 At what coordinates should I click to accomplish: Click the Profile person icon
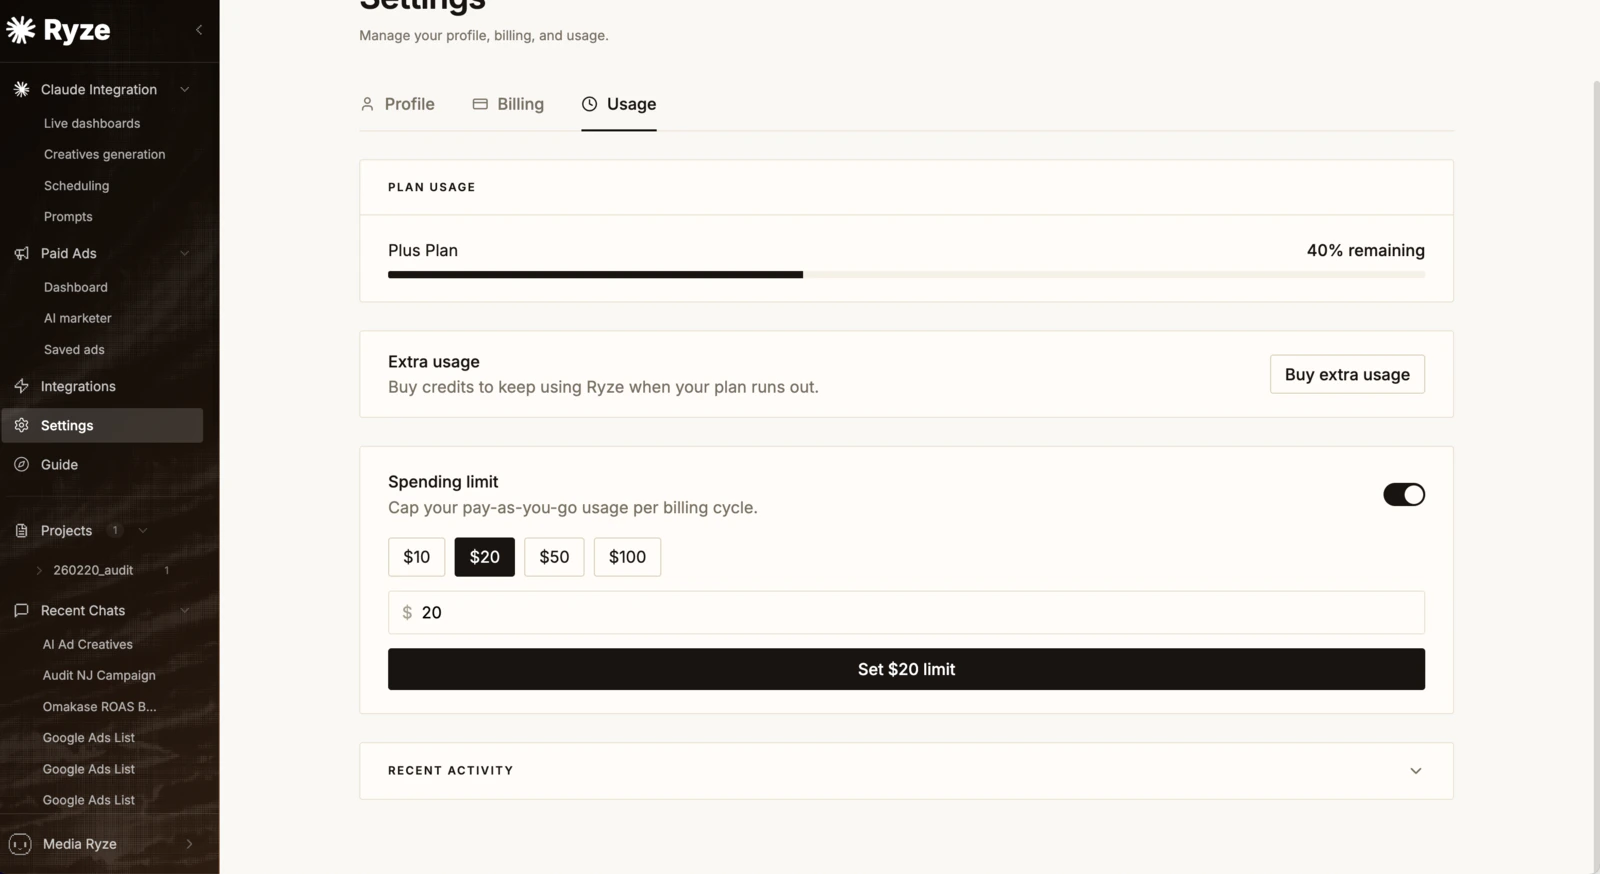[x=367, y=104]
